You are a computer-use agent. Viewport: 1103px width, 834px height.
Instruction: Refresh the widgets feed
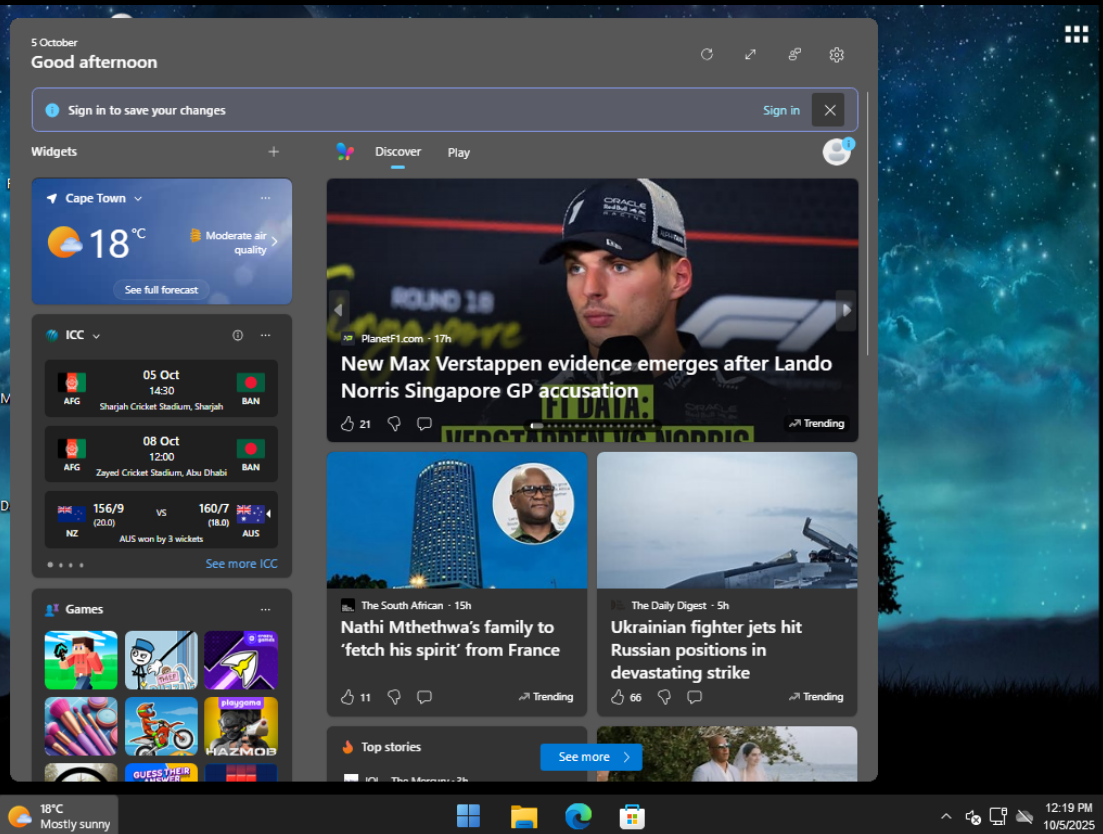tap(707, 54)
